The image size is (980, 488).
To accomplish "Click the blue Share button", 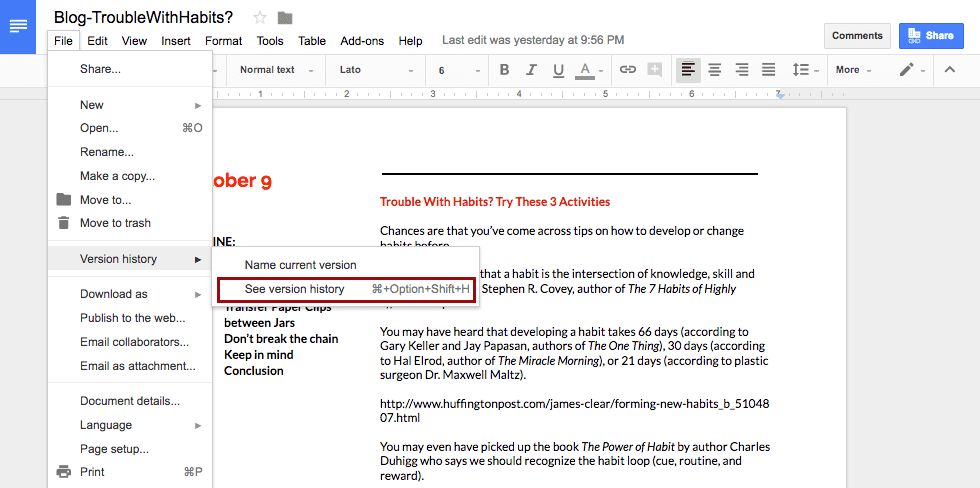I will 930,36.
